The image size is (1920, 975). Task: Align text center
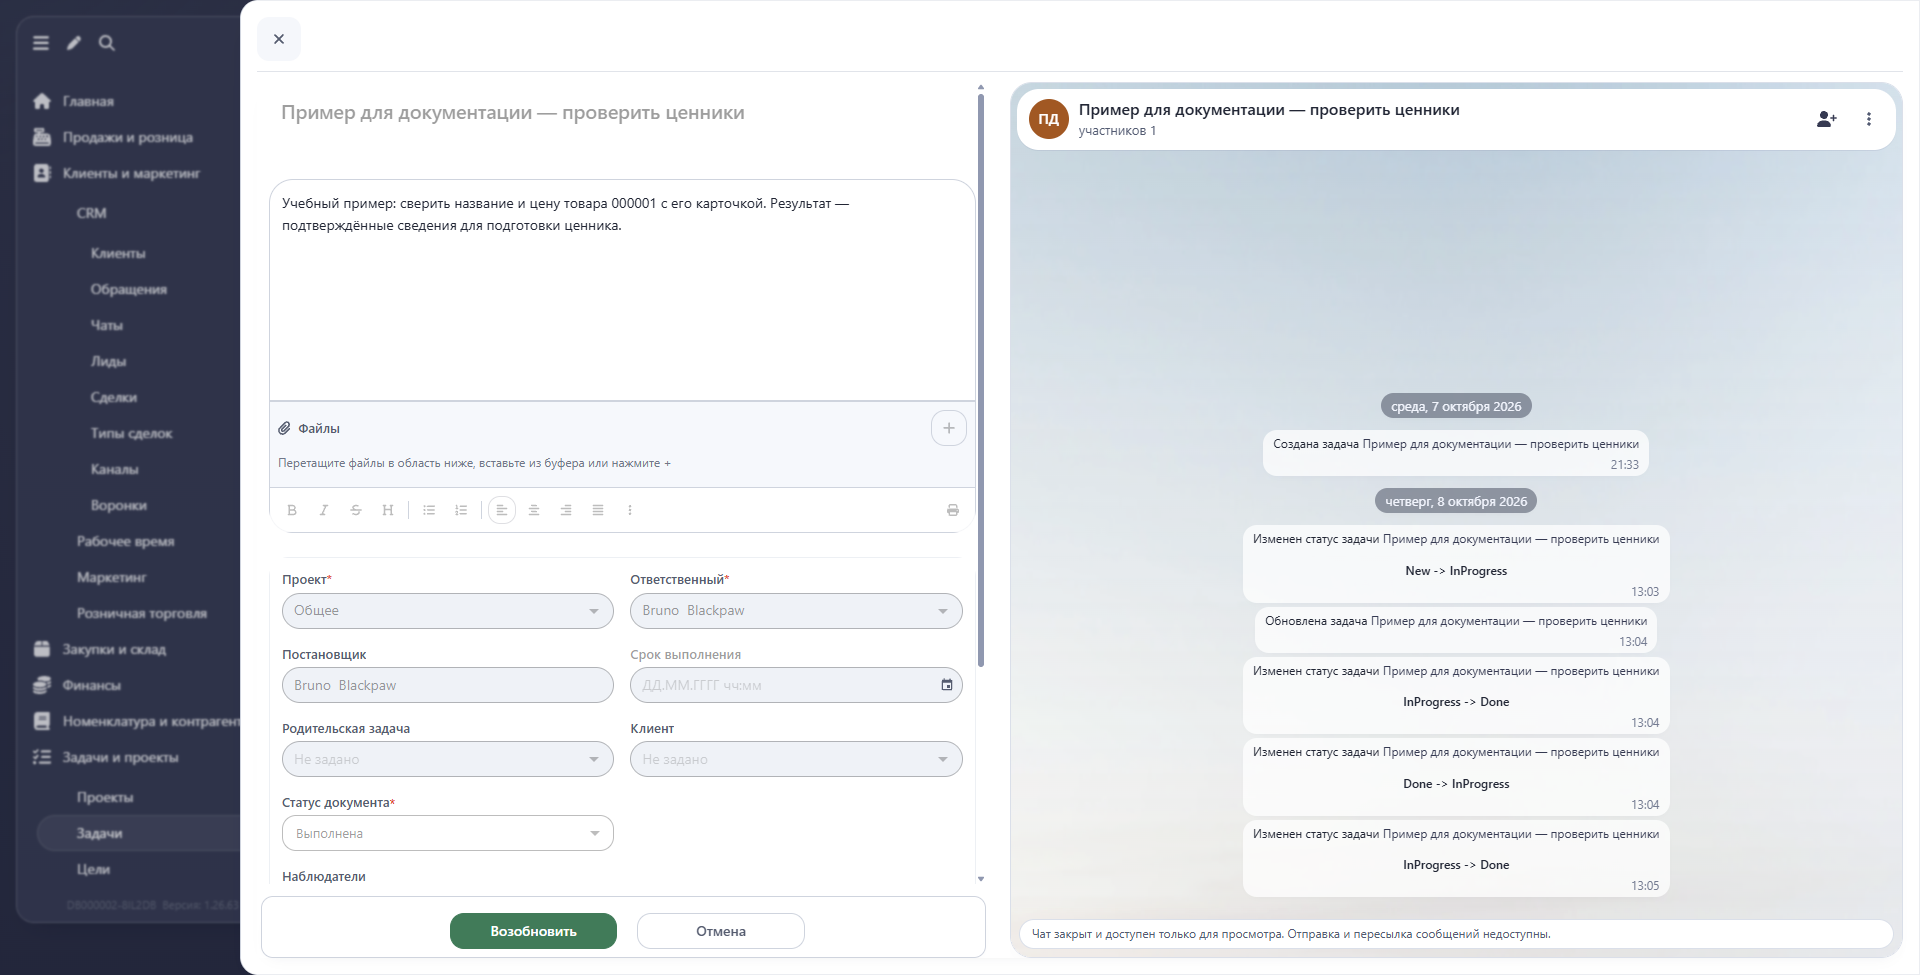click(x=534, y=510)
